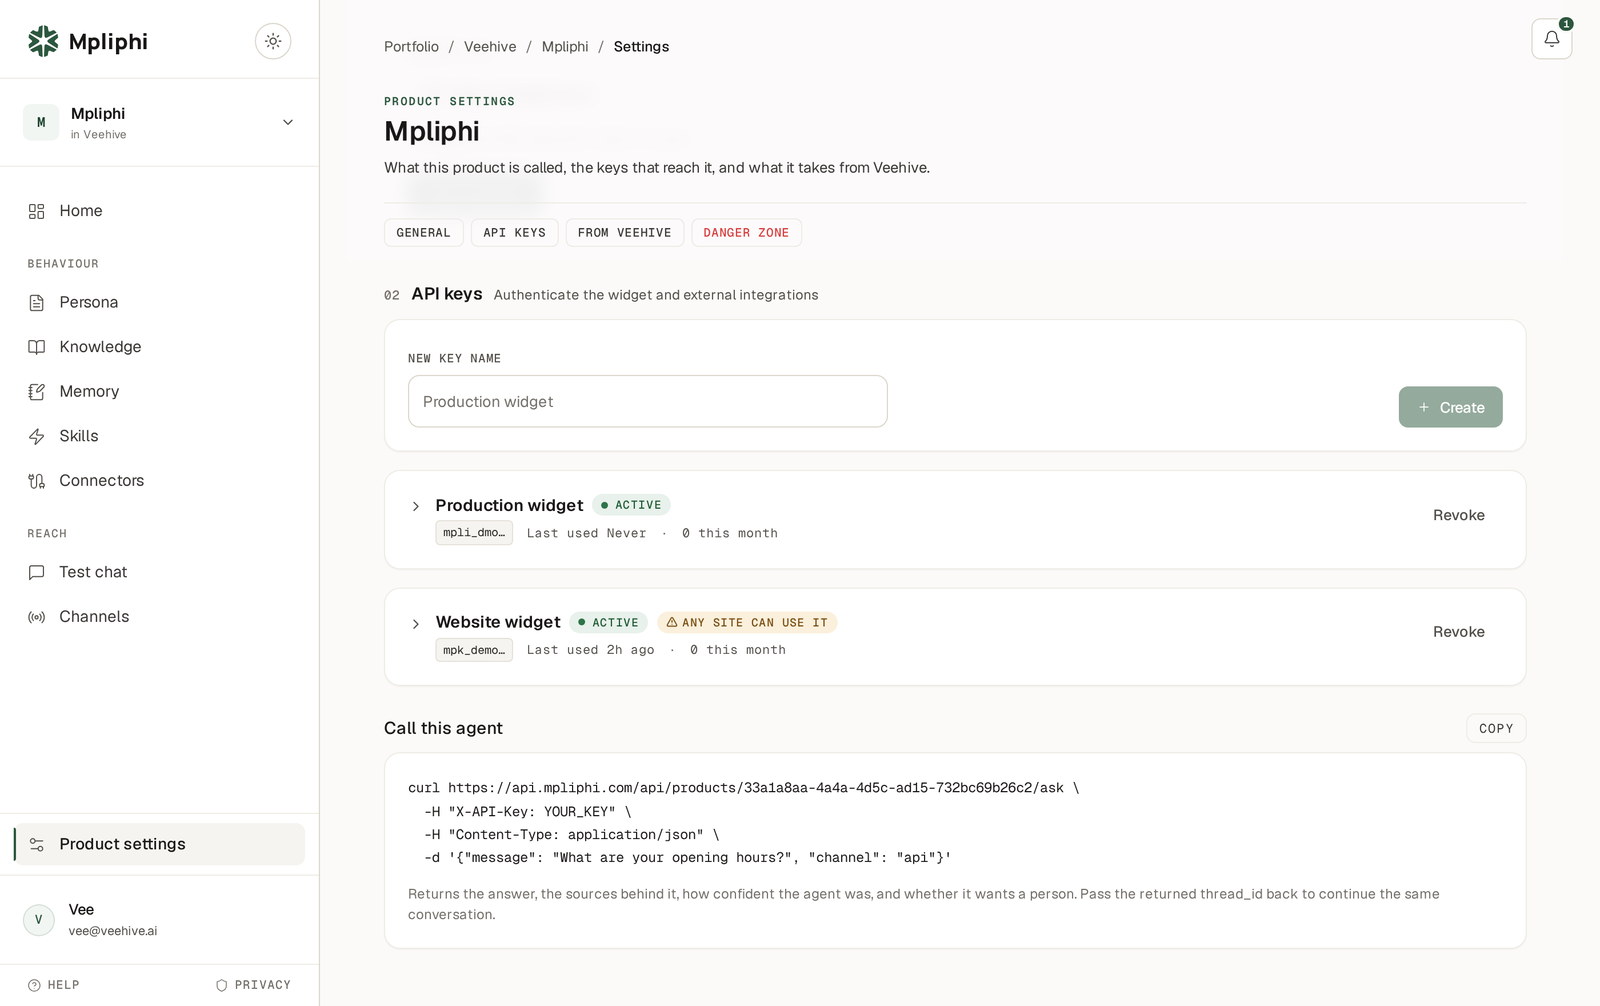Screen dimensions: 1600x1006
Task: Switch to the From Veehive tab
Action: (625, 233)
